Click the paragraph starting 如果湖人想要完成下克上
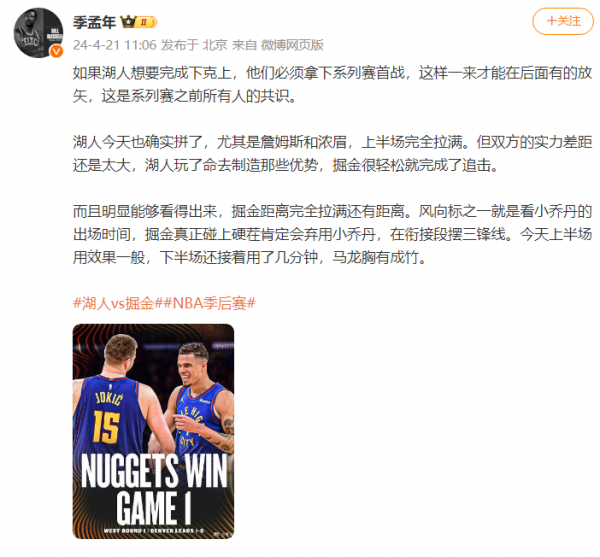This screenshot has width=600, height=557. coord(333,84)
